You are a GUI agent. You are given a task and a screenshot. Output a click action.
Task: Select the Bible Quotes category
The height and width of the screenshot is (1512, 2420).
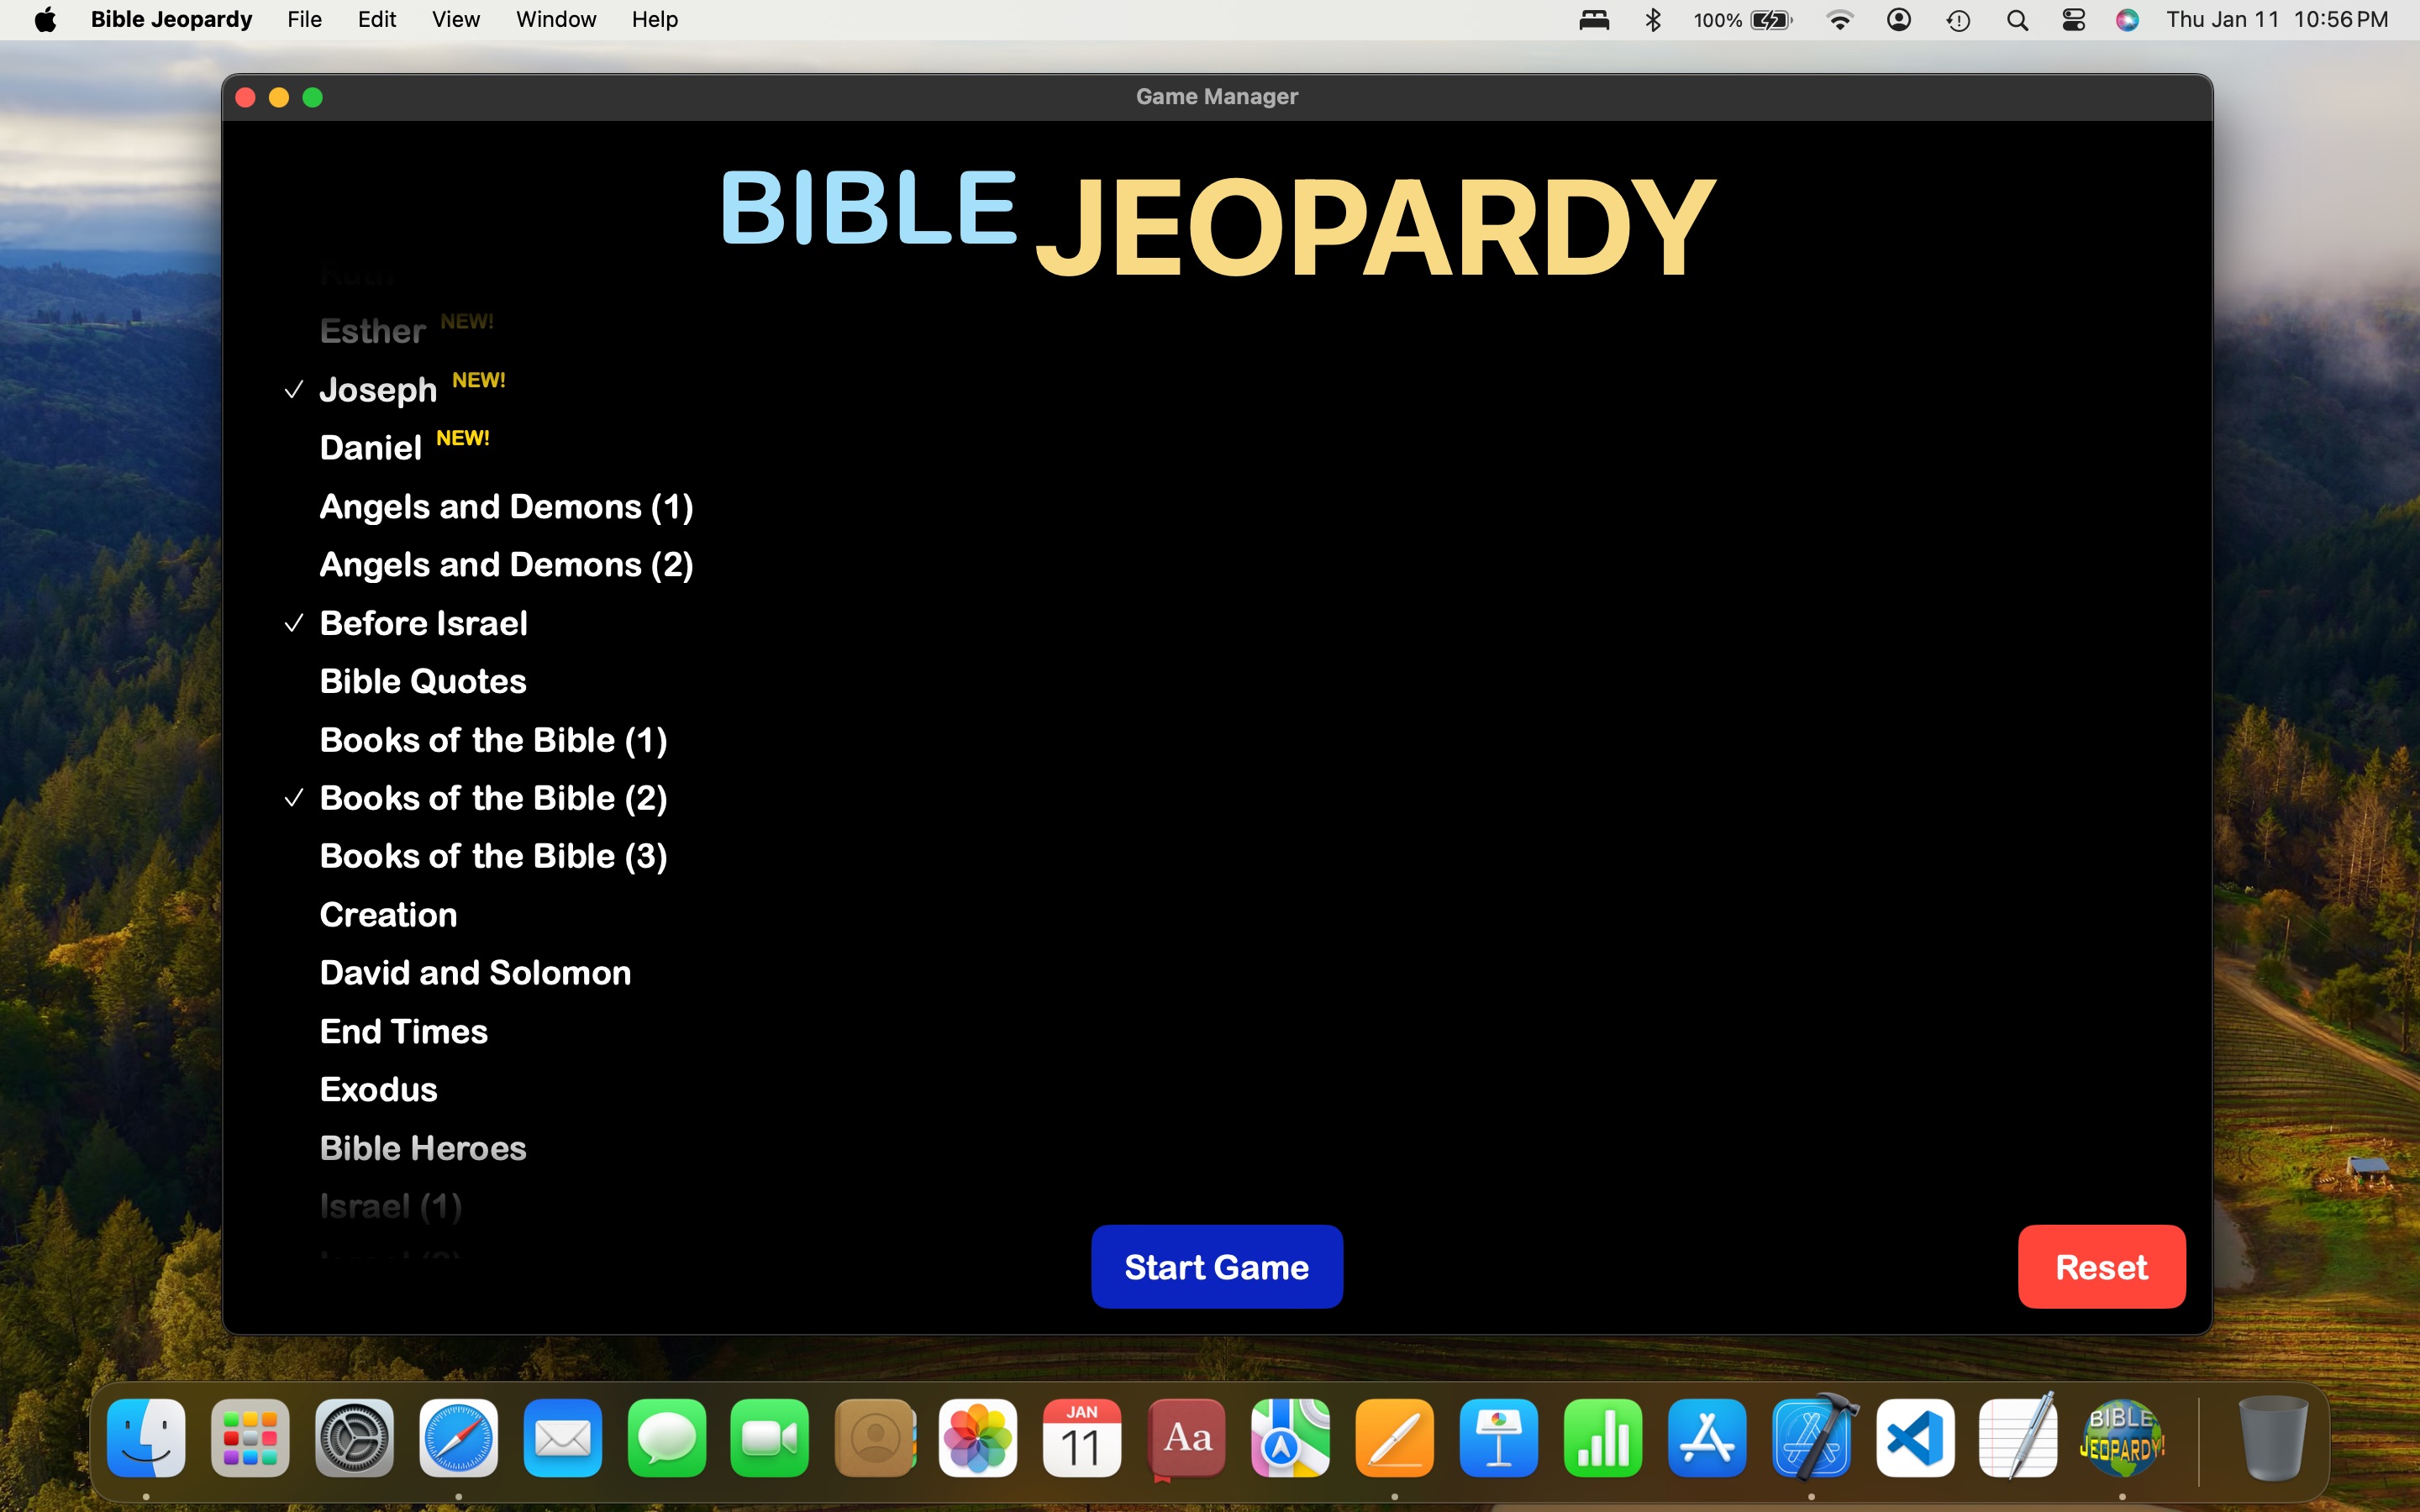423,681
